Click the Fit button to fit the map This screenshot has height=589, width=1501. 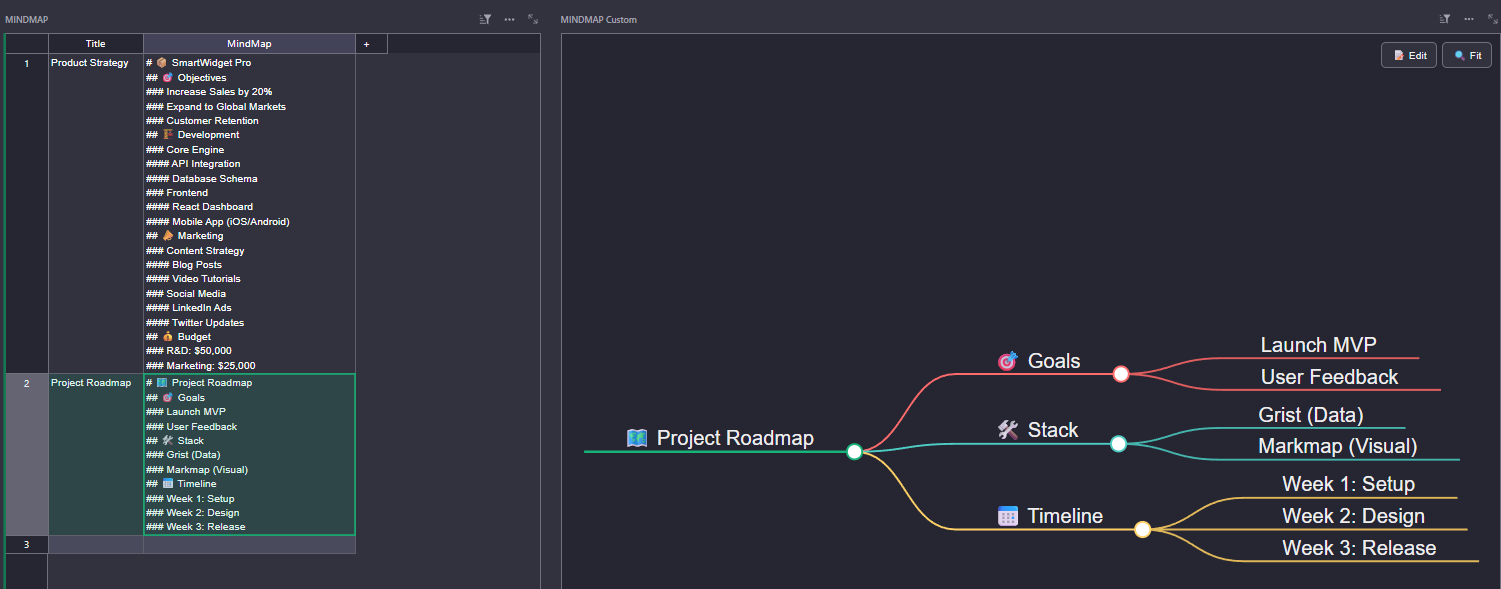1467,56
